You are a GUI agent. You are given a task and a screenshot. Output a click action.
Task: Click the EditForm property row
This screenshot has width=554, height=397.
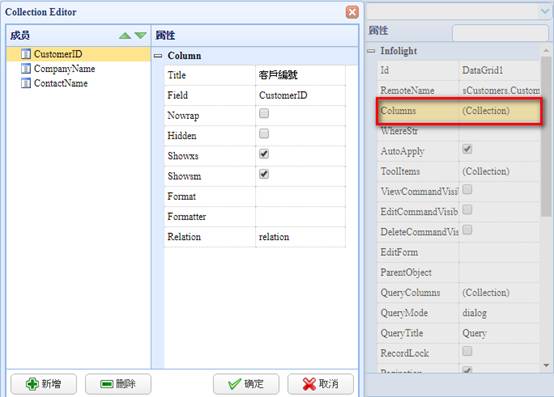click(459, 252)
